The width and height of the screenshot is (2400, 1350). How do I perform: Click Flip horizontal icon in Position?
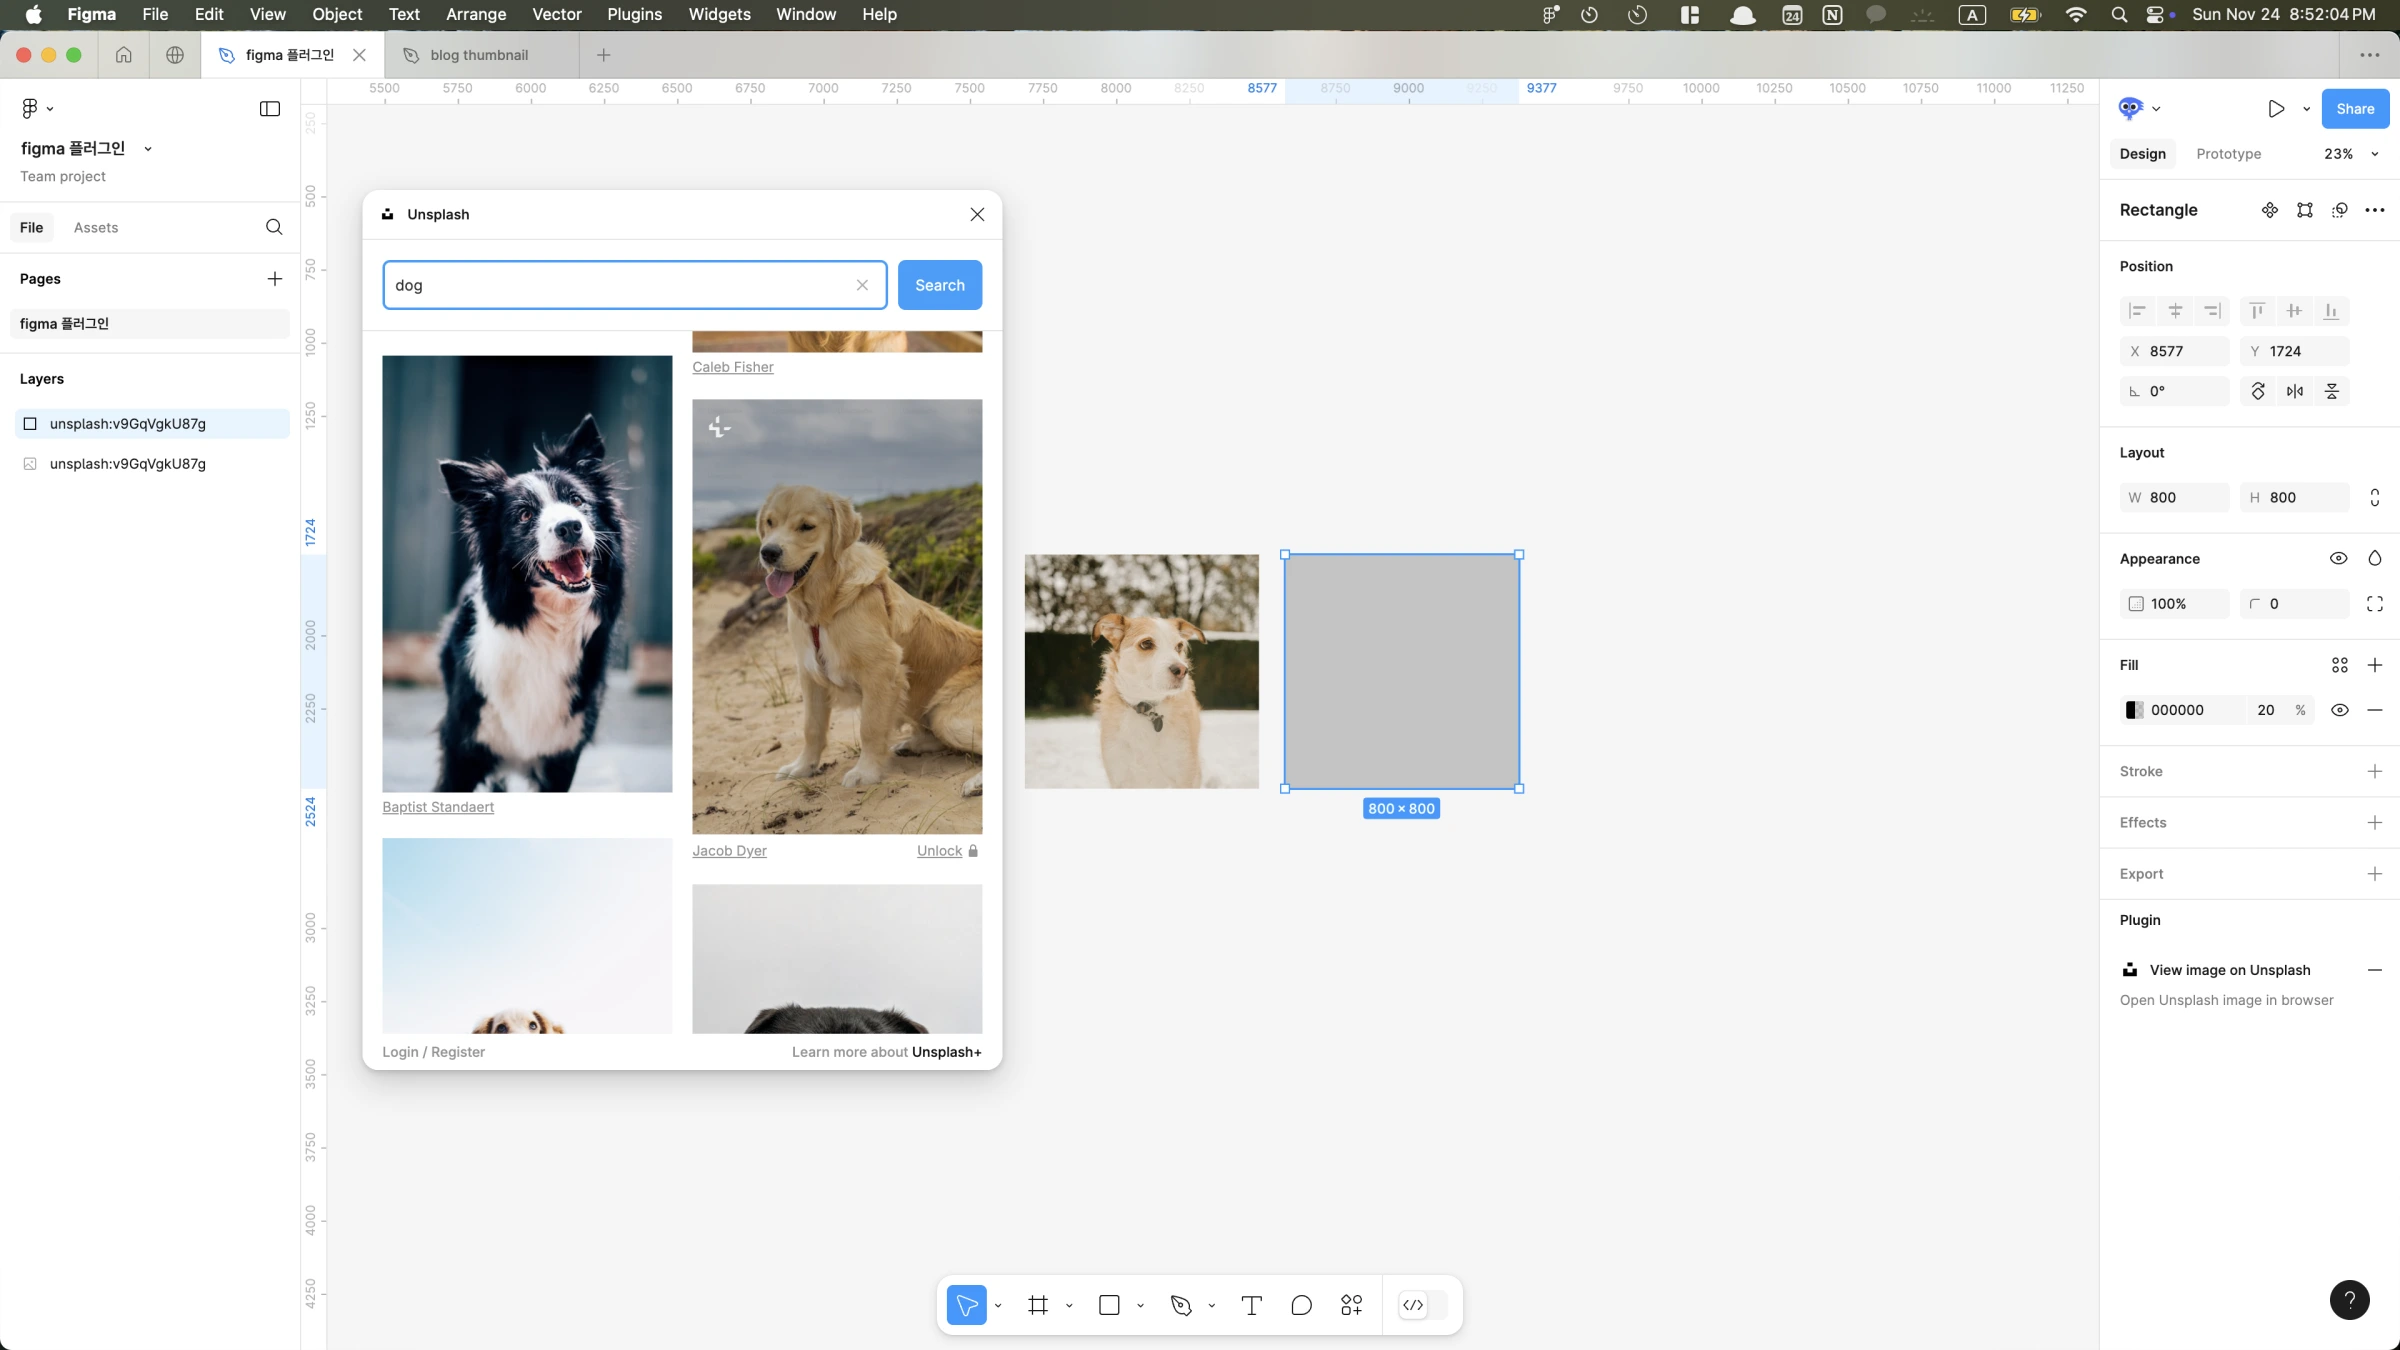point(2295,391)
